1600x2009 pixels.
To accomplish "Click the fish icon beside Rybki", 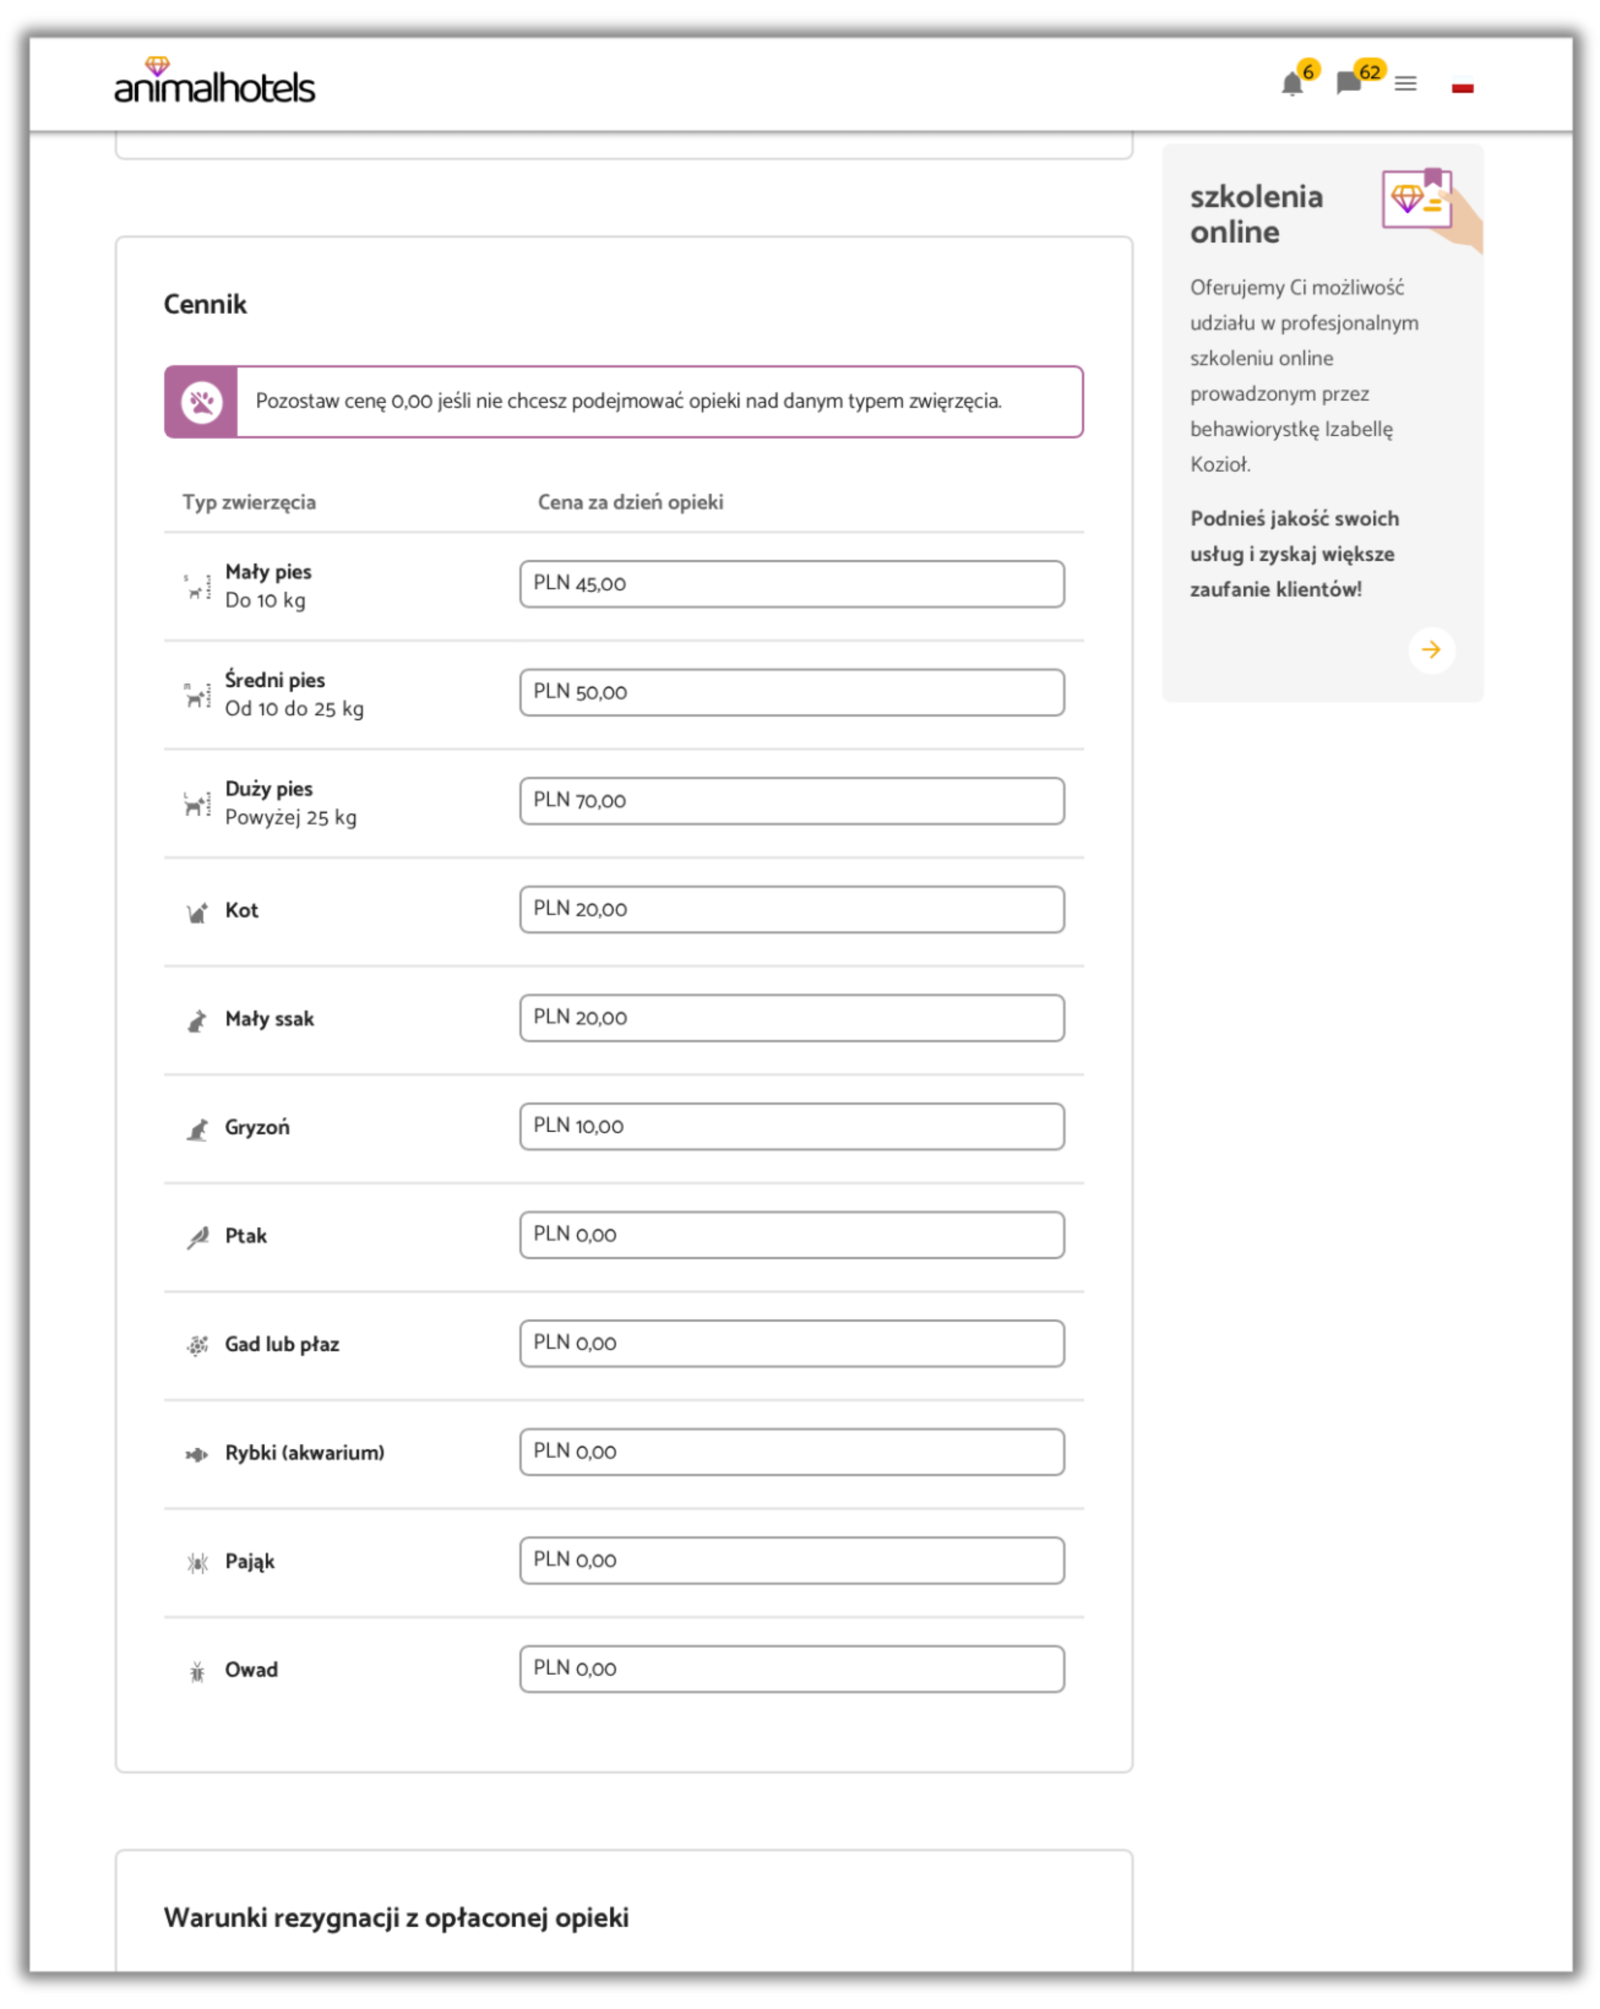I will (x=197, y=1455).
